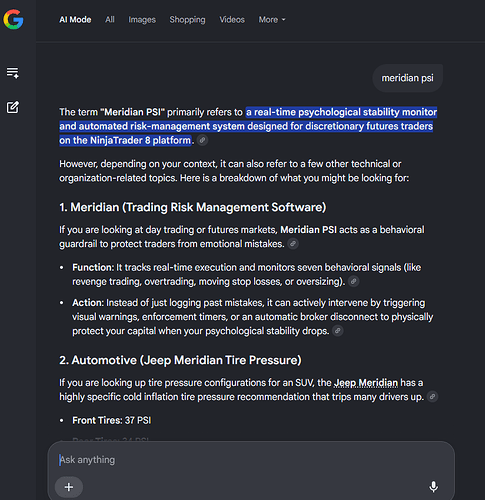Click the bold 'Function:' bullet label
Viewport: 485px width, 500px height.
click(93, 267)
